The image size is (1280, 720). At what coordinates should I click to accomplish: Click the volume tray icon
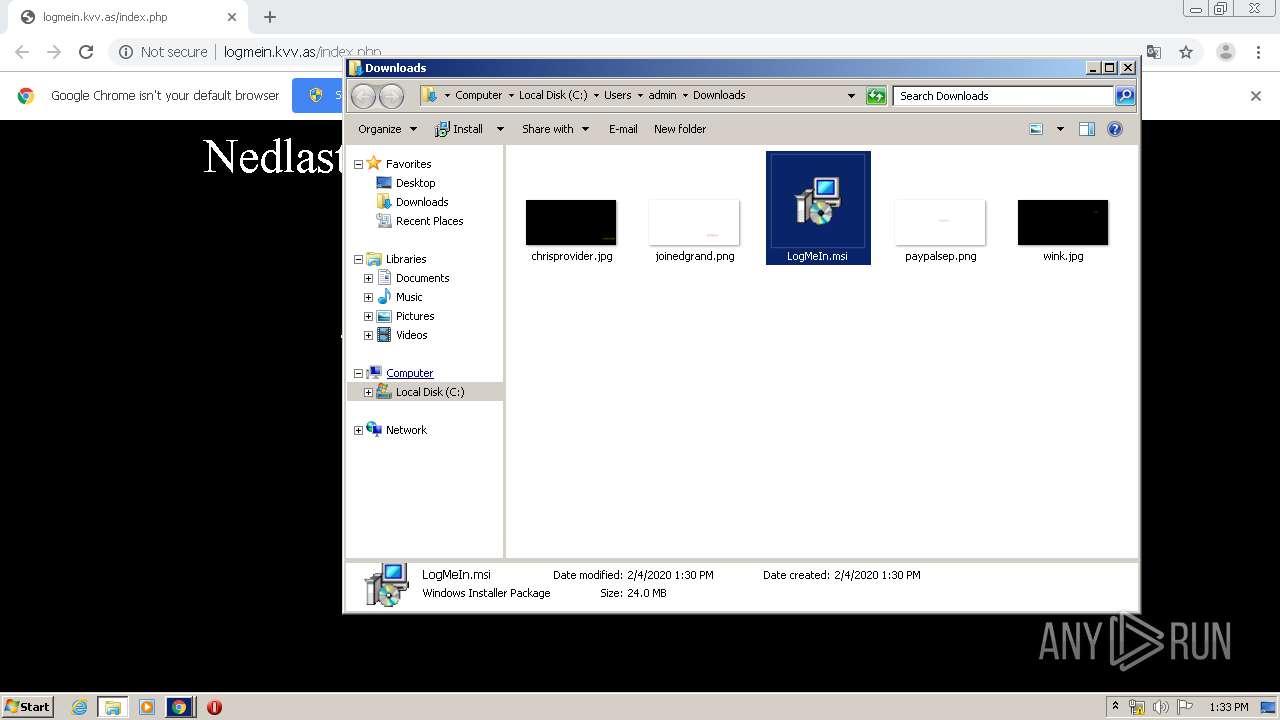(x=1161, y=707)
